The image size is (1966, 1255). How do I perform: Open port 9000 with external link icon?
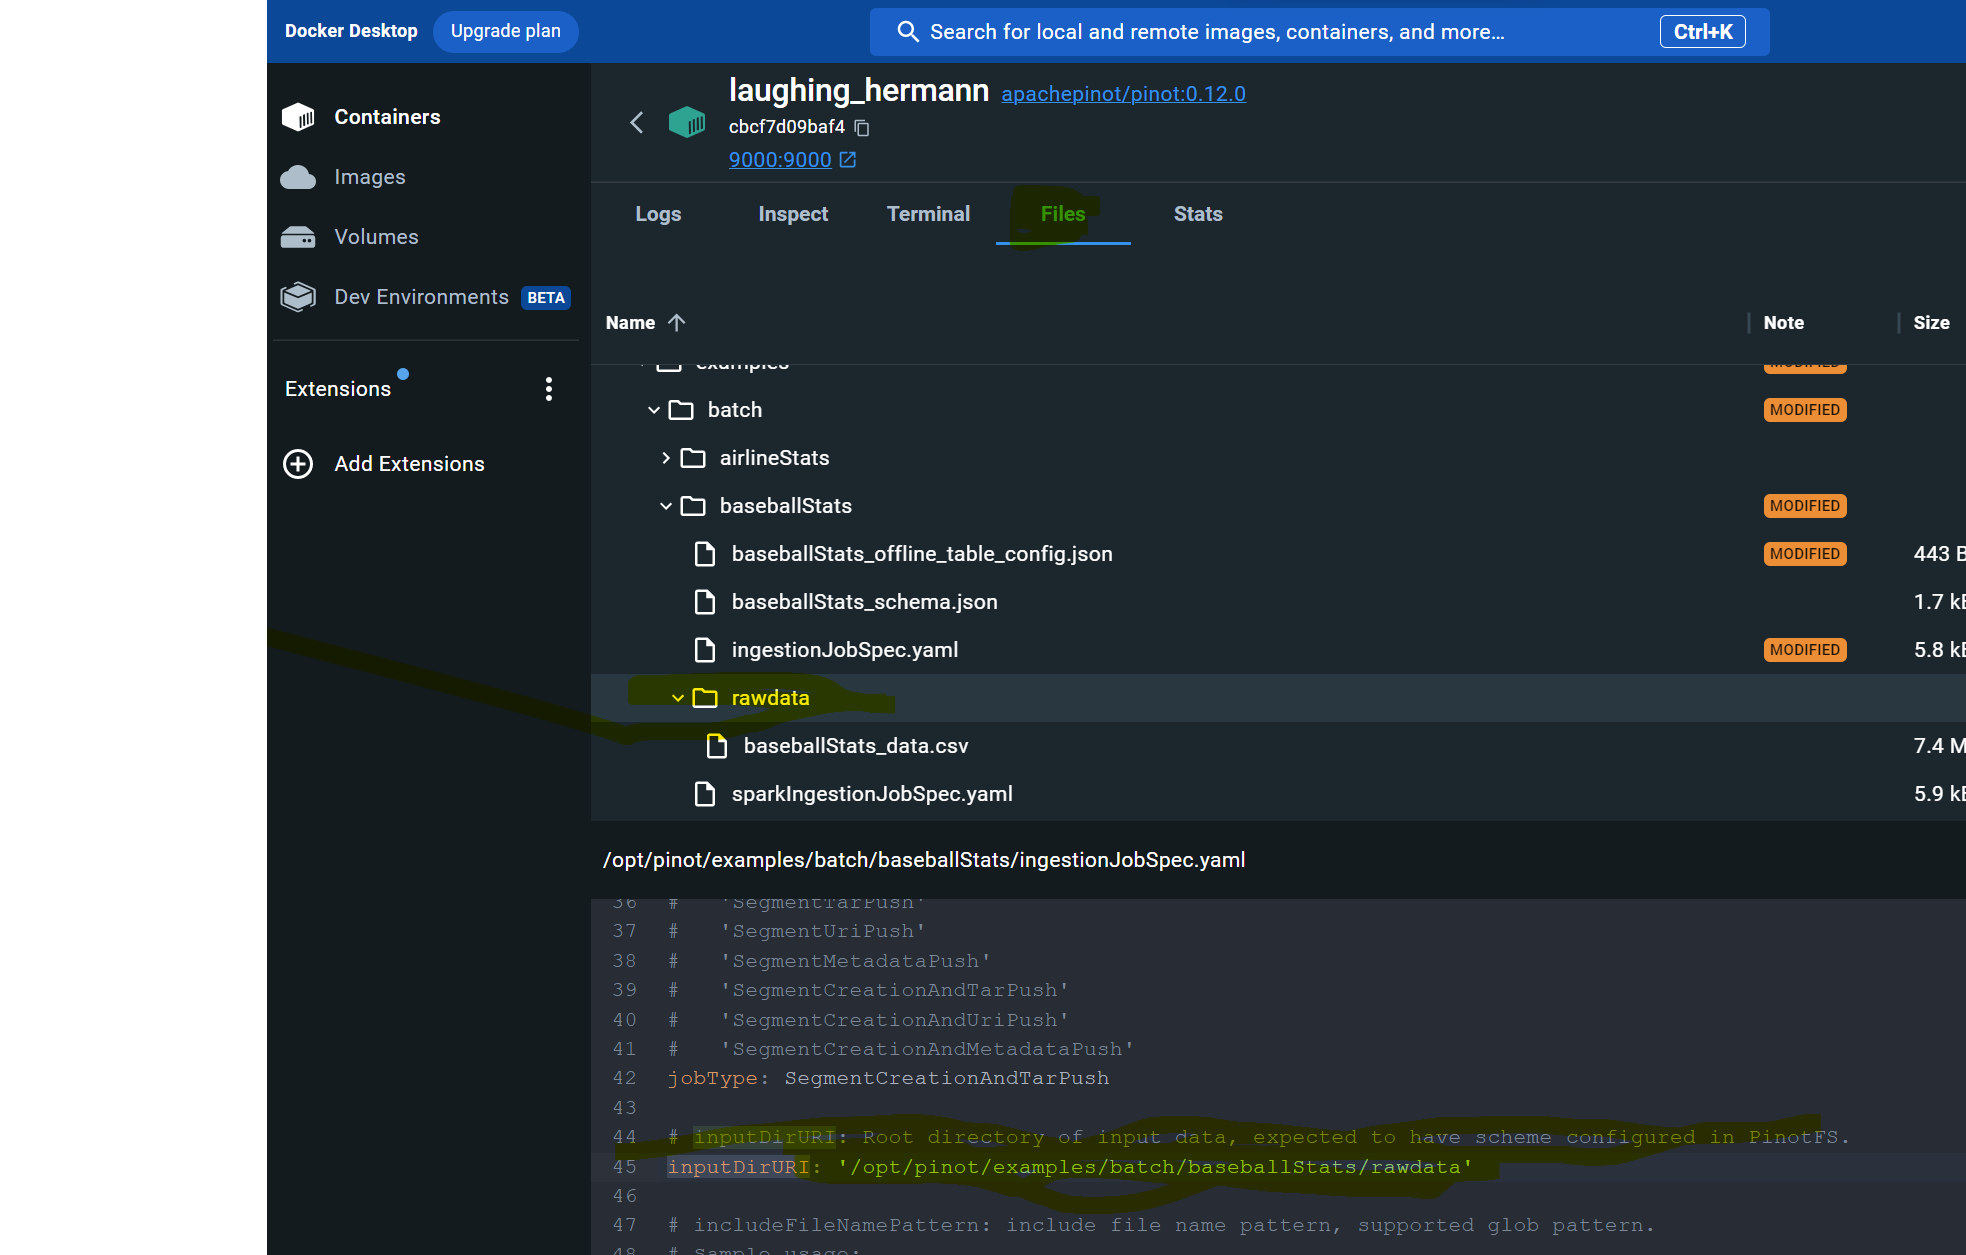click(847, 159)
